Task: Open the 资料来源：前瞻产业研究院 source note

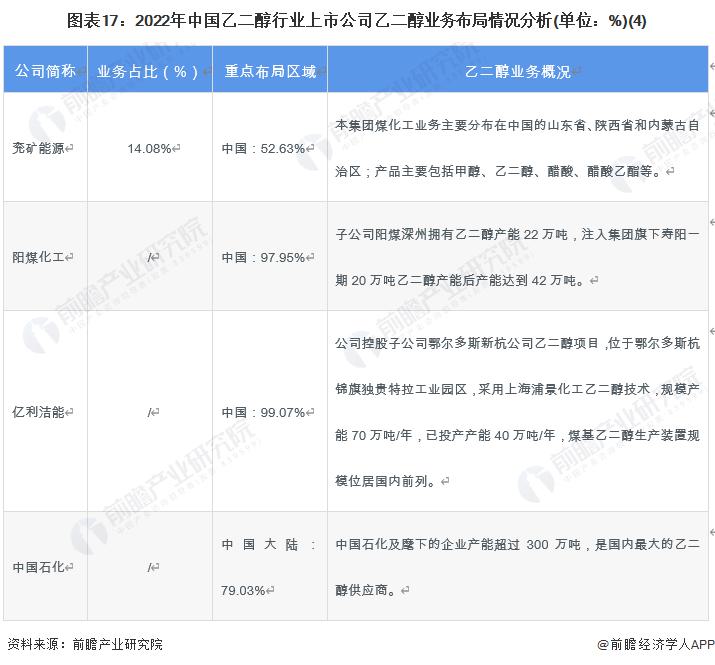Action: point(85,645)
